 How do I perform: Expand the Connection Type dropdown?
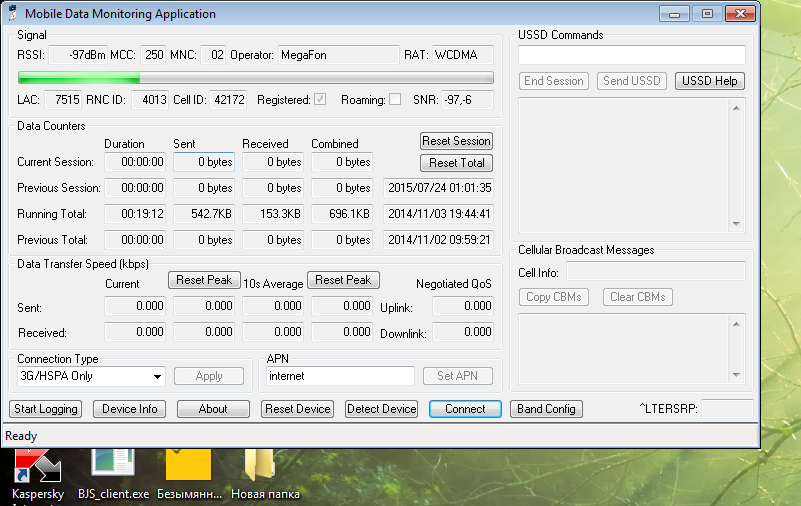[x=158, y=377]
